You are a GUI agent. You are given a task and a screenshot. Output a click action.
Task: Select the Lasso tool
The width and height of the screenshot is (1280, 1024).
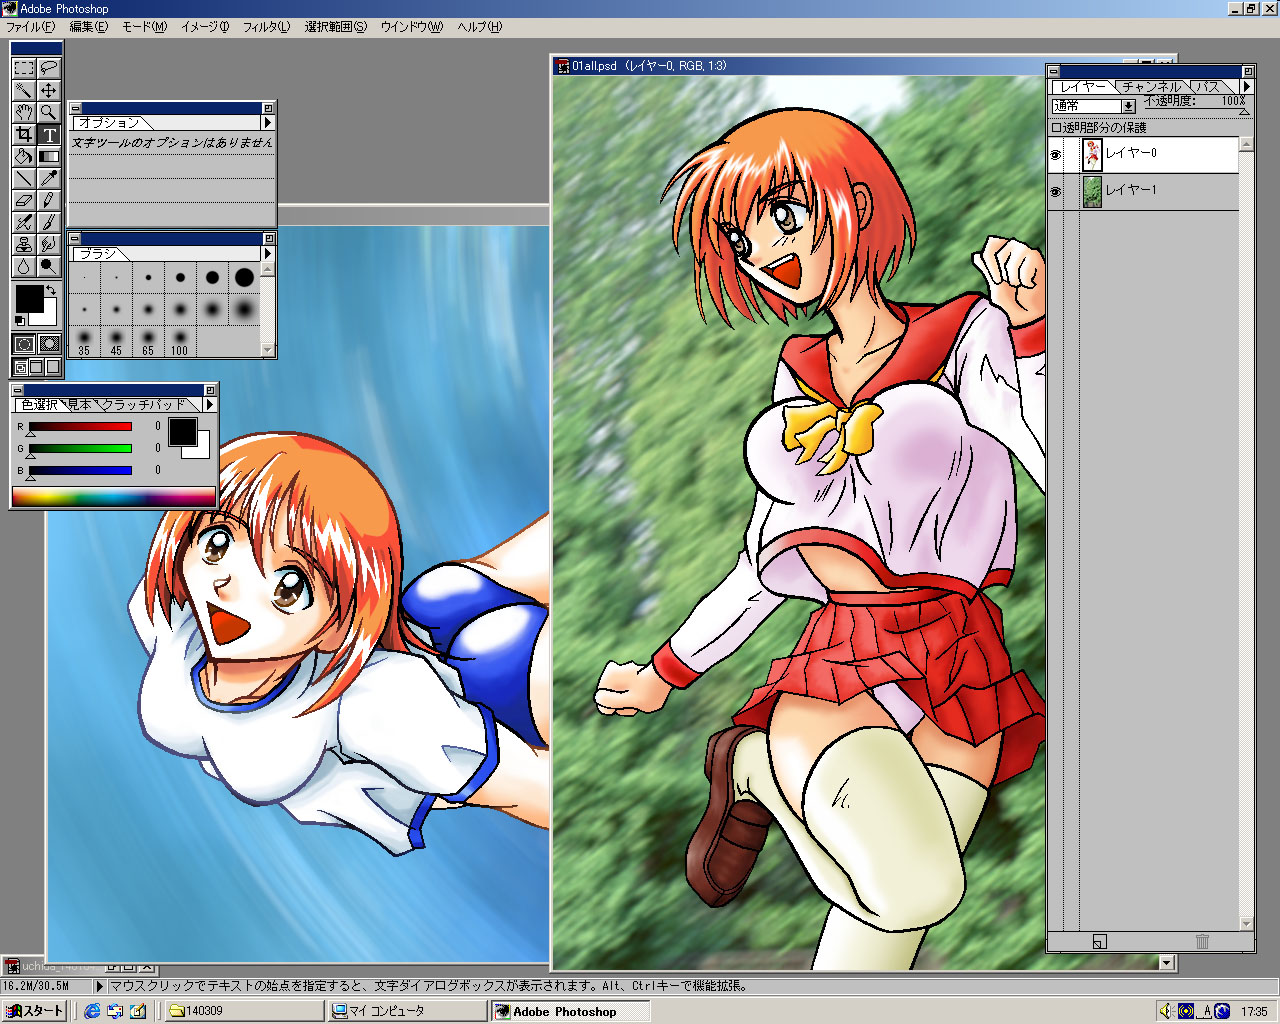pos(48,68)
